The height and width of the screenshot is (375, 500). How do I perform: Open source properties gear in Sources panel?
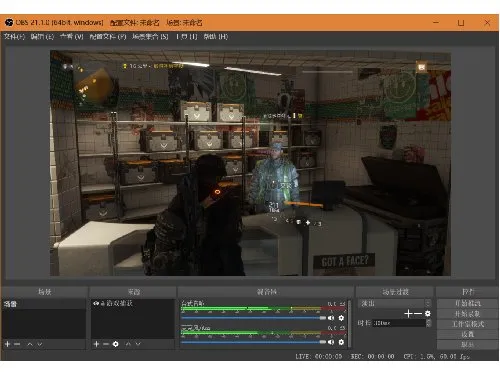pos(116,344)
